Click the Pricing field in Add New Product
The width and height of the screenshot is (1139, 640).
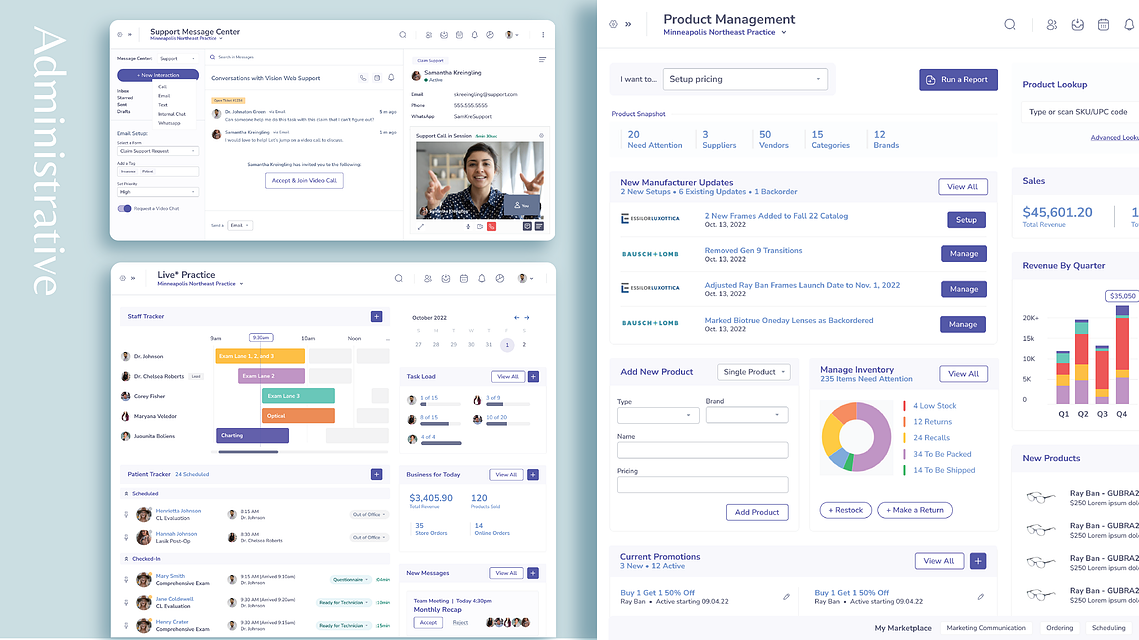pyautogui.click(x=702, y=485)
